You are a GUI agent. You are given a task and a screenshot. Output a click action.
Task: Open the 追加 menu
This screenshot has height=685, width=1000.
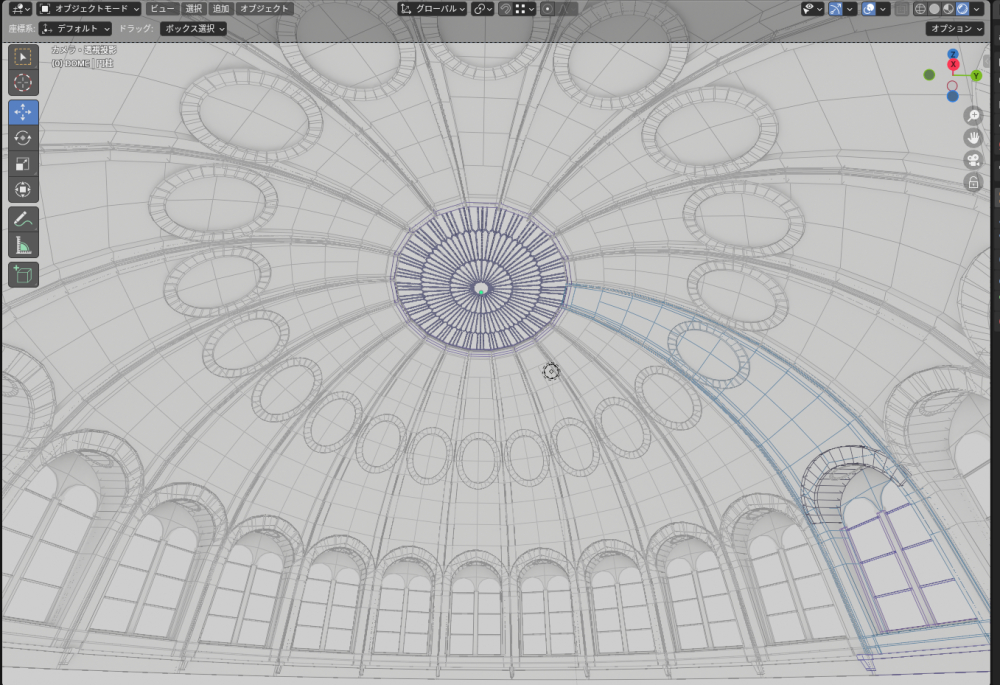(221, 9)
